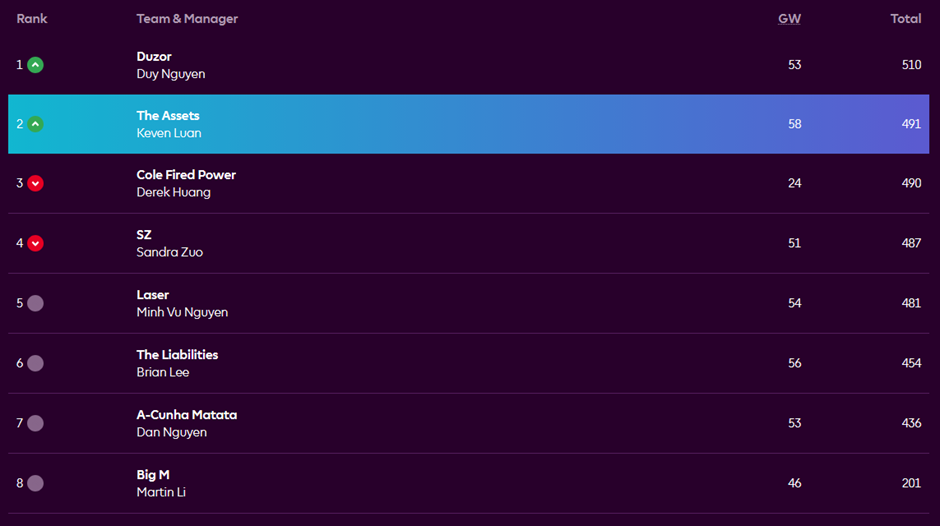The width and height of the screenshot is (940, 526).
Task: Open the Duzor team page
Action: pyautogui.click(x=154, y=57)
